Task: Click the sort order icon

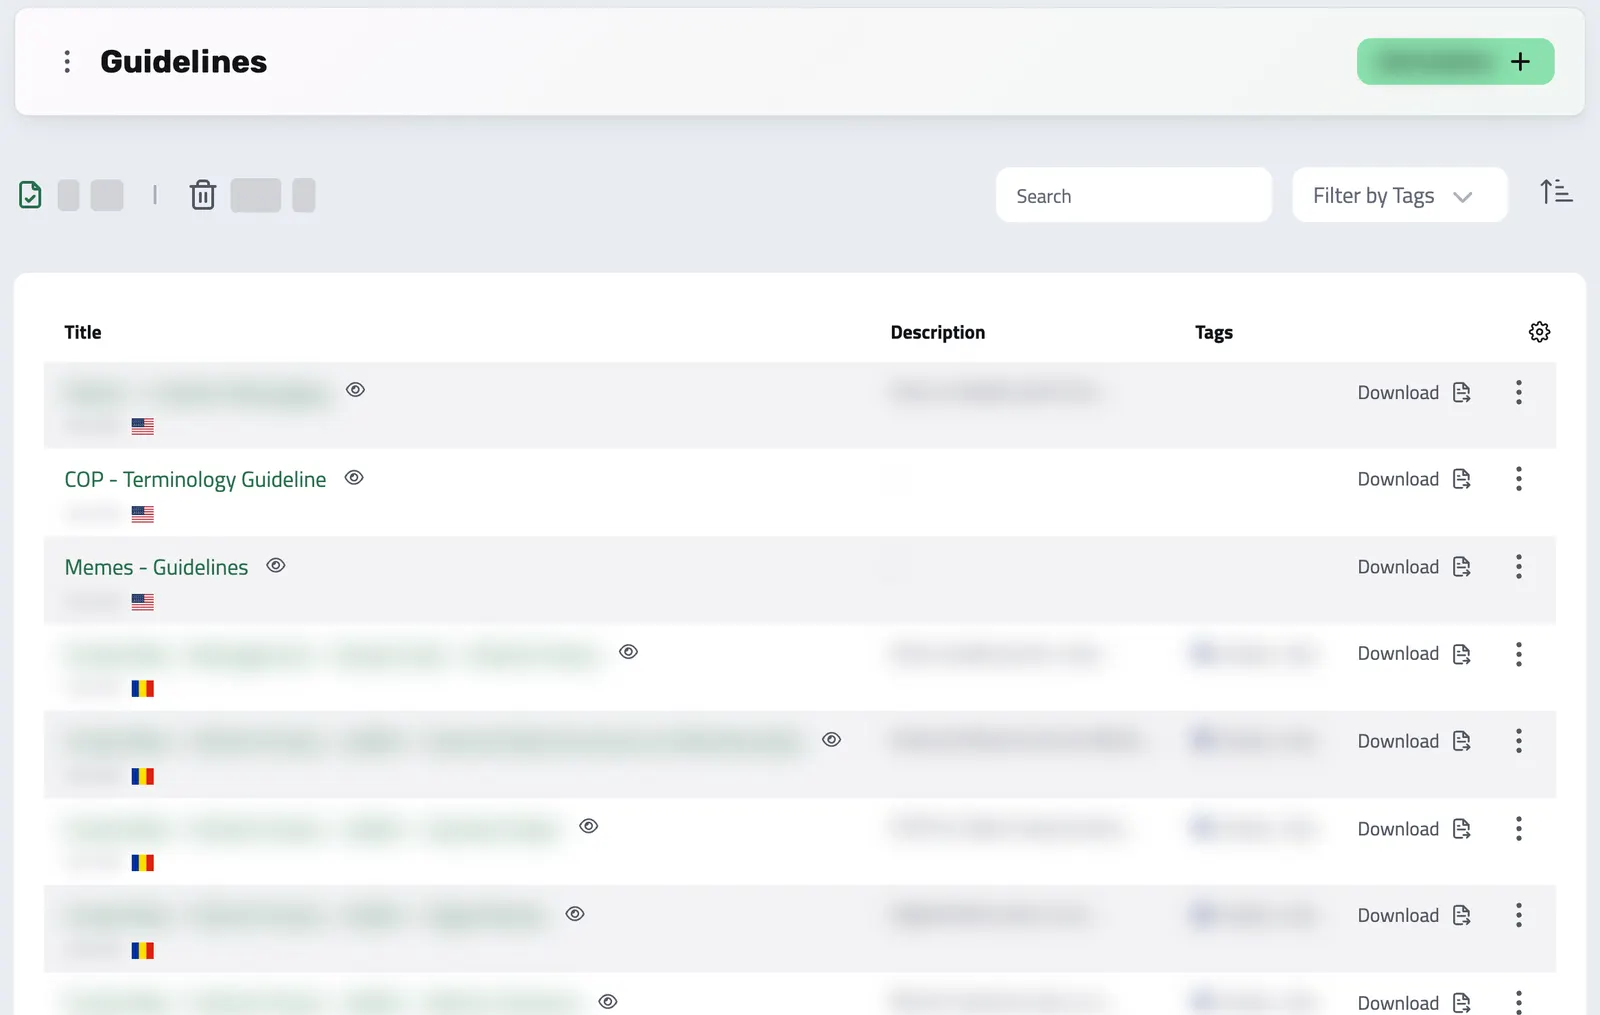Action: tap(1556, 191)
